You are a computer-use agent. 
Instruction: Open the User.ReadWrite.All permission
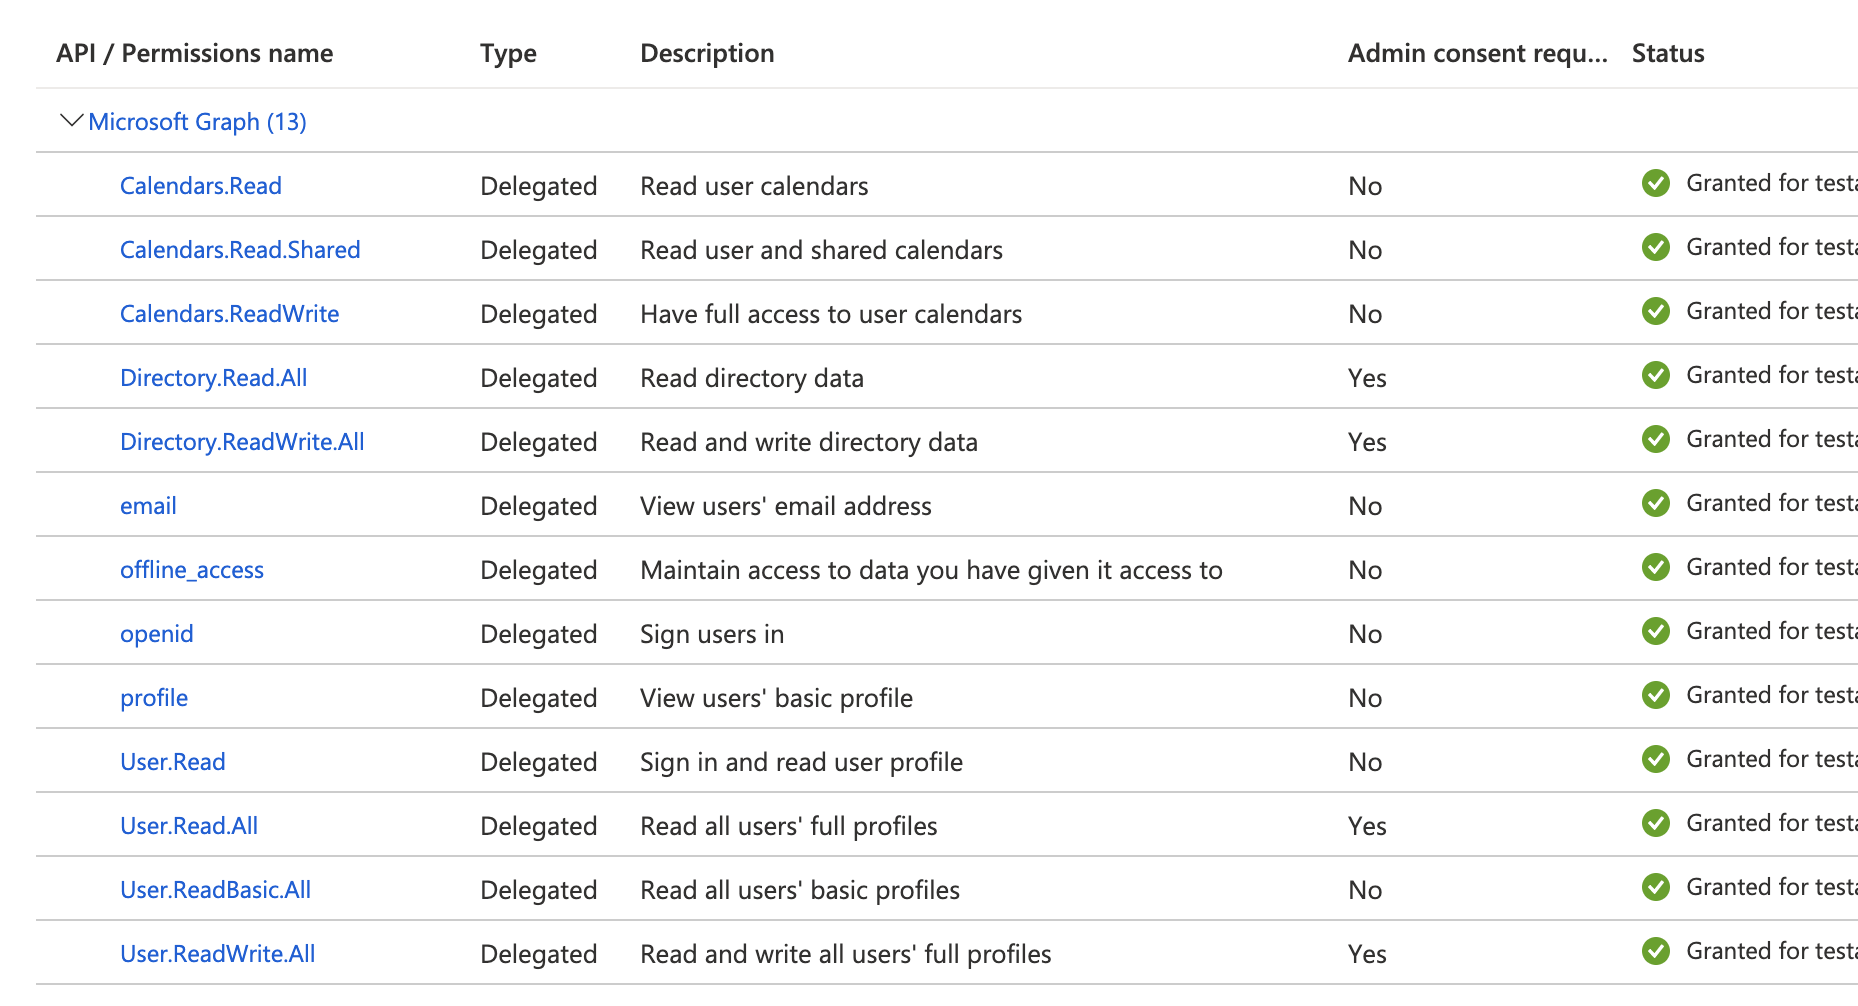(x=218, y=954)
